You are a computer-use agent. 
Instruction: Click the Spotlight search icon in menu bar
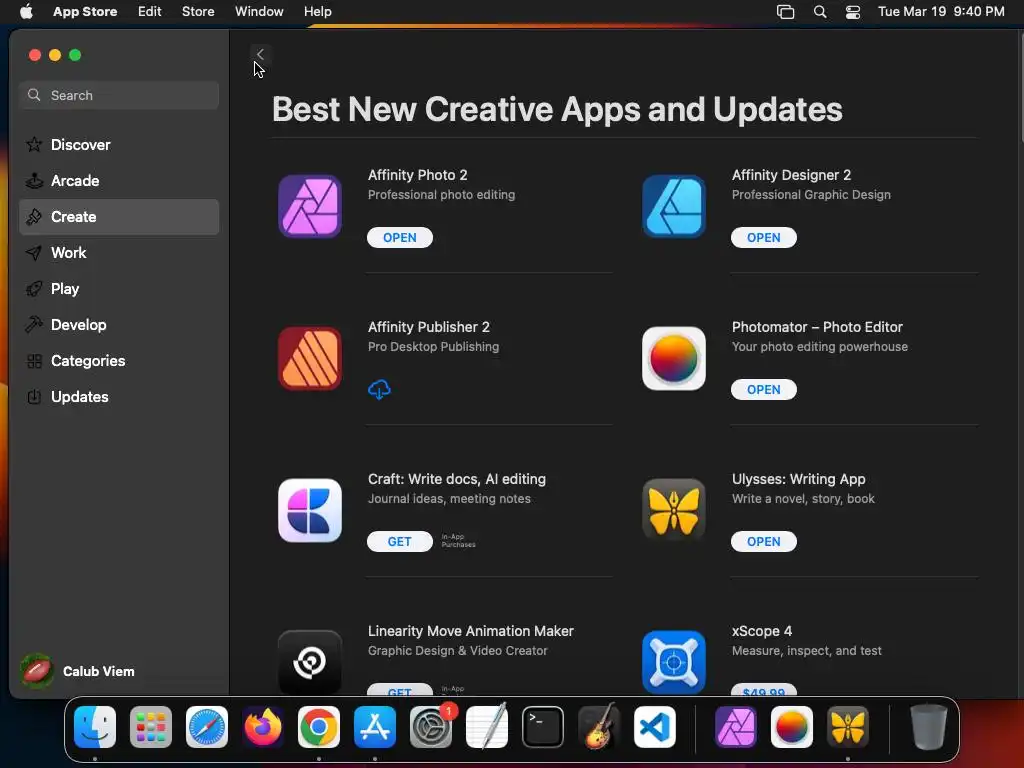coord(820,12)
